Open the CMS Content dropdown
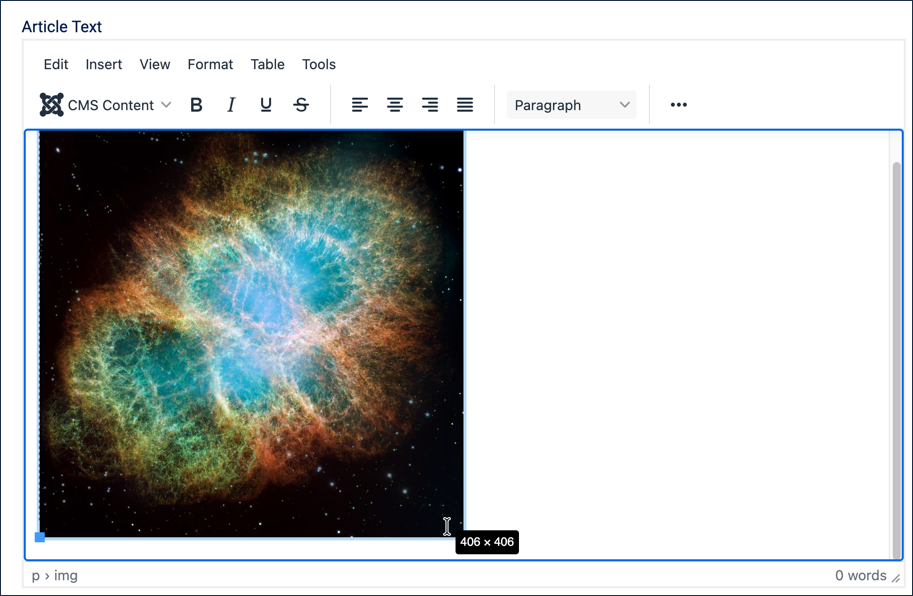The width and height of the screenshot is (913, 596). [105, 105]
